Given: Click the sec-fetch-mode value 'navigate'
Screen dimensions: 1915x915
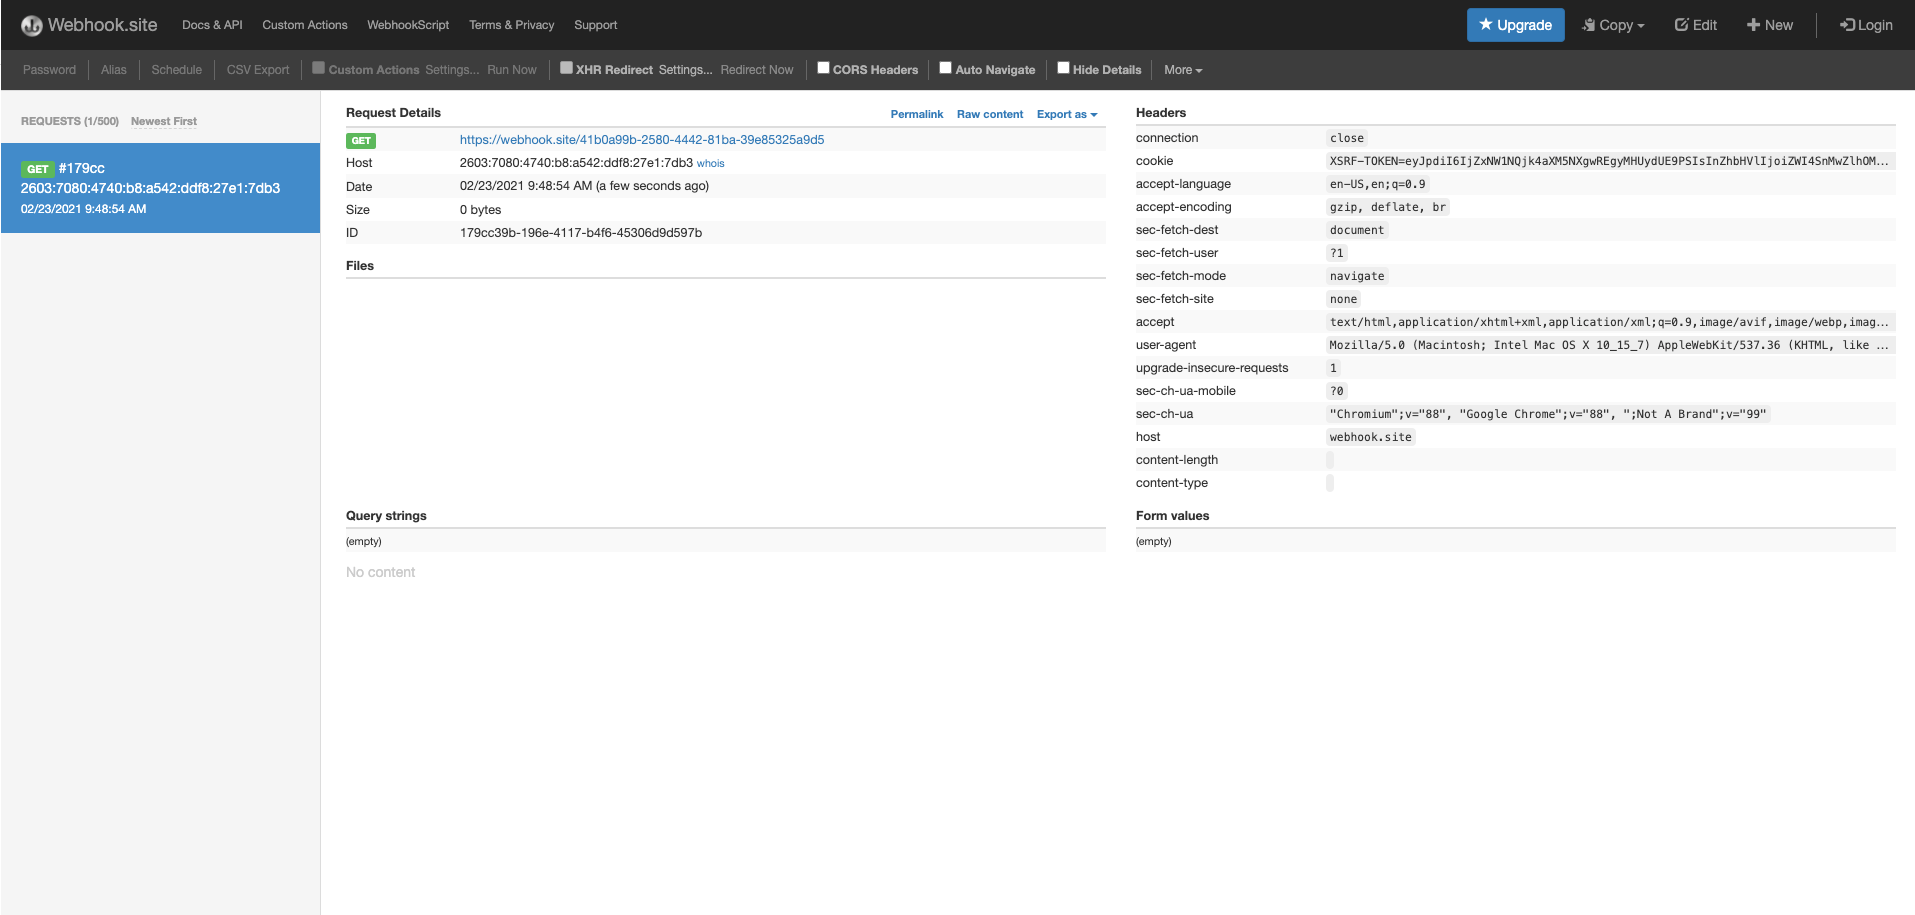Looking at the screenshot, I should [1356, 276].
